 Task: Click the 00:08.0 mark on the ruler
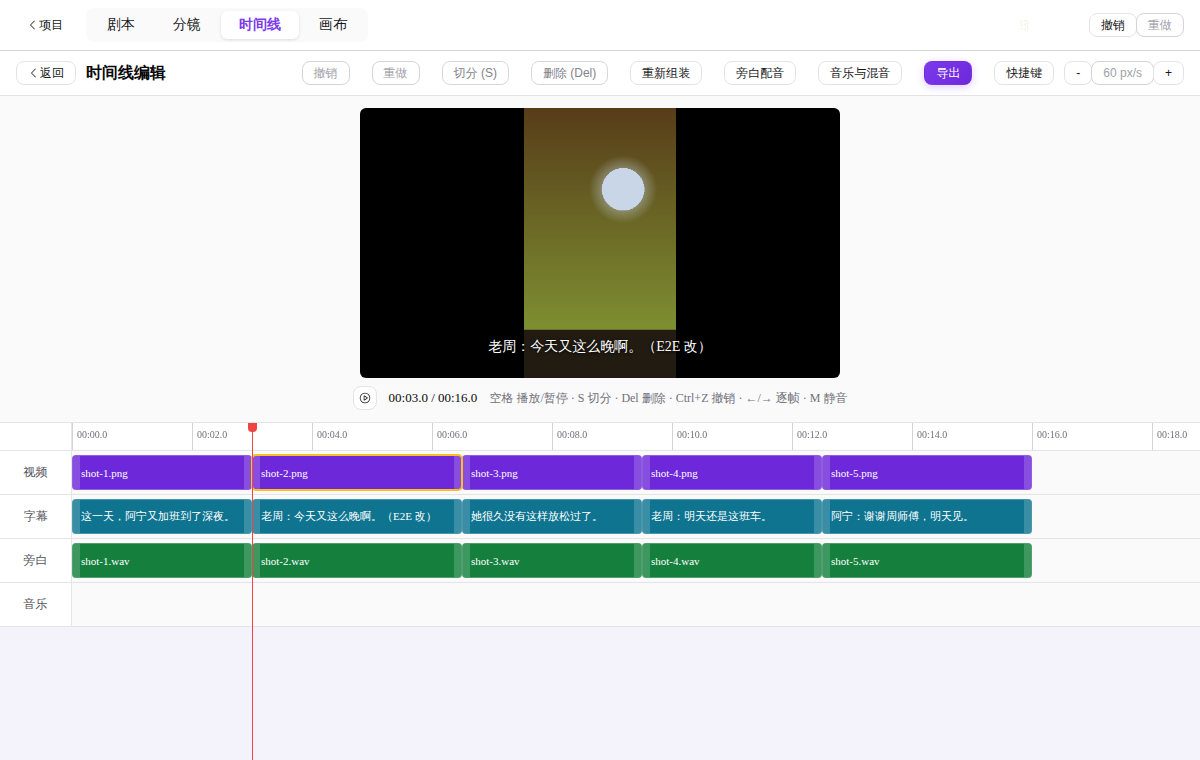[x=572, y=435]
